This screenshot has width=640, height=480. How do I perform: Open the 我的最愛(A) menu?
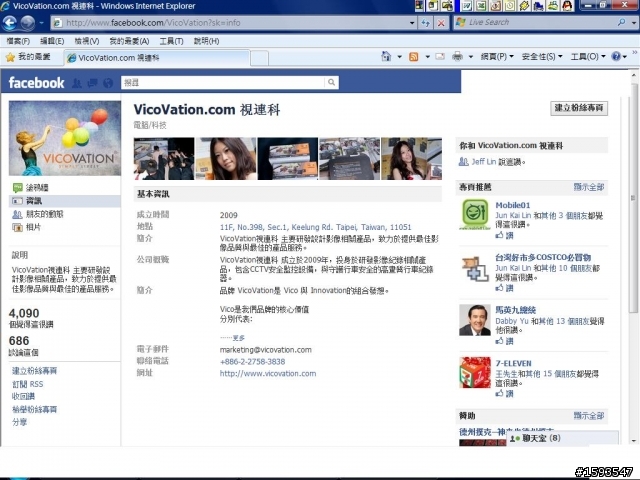tap(129, 41)
